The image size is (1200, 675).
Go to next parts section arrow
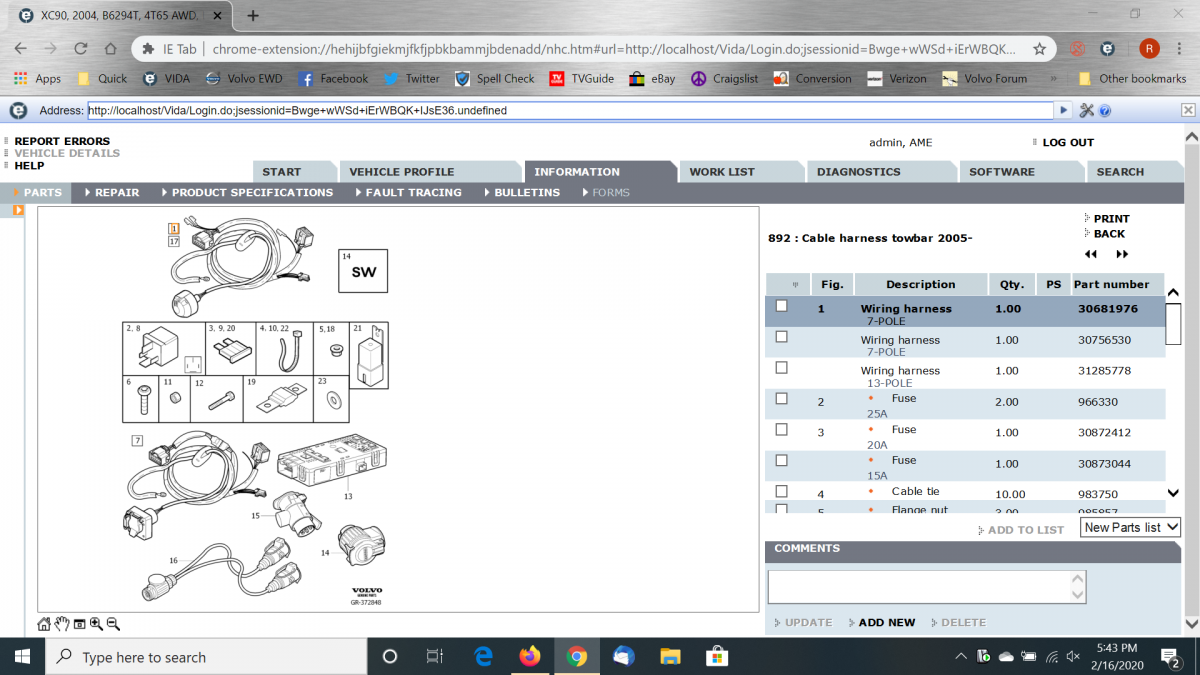[1122, 254]
